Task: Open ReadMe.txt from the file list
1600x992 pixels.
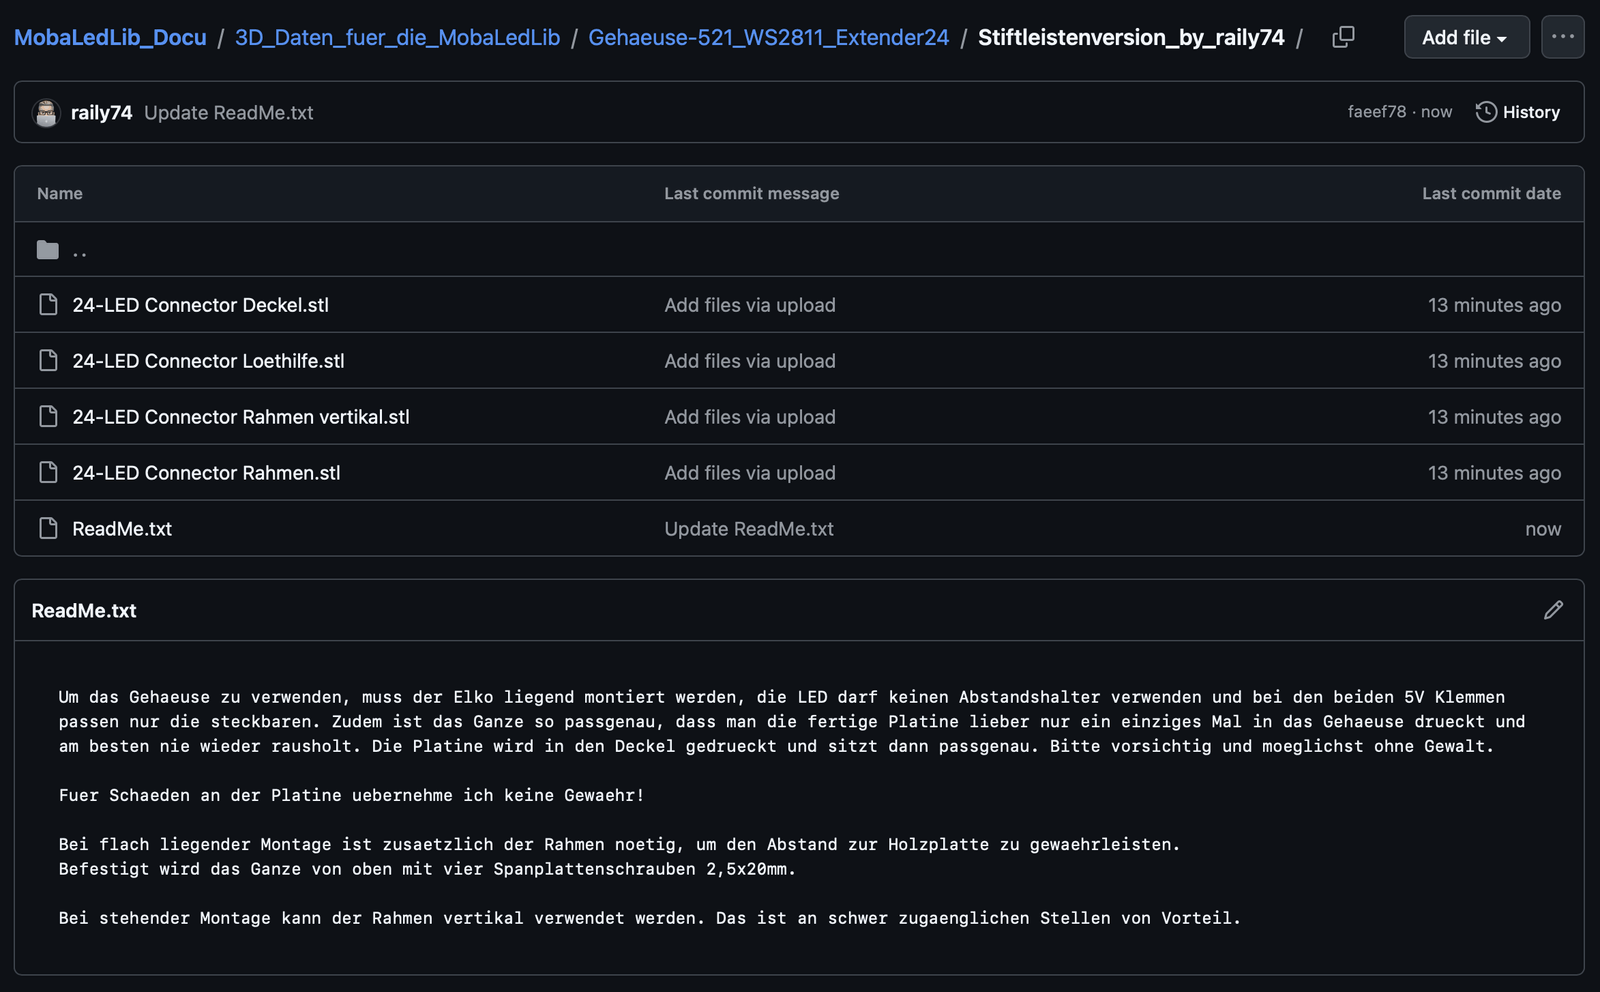Action: (122, 529)
